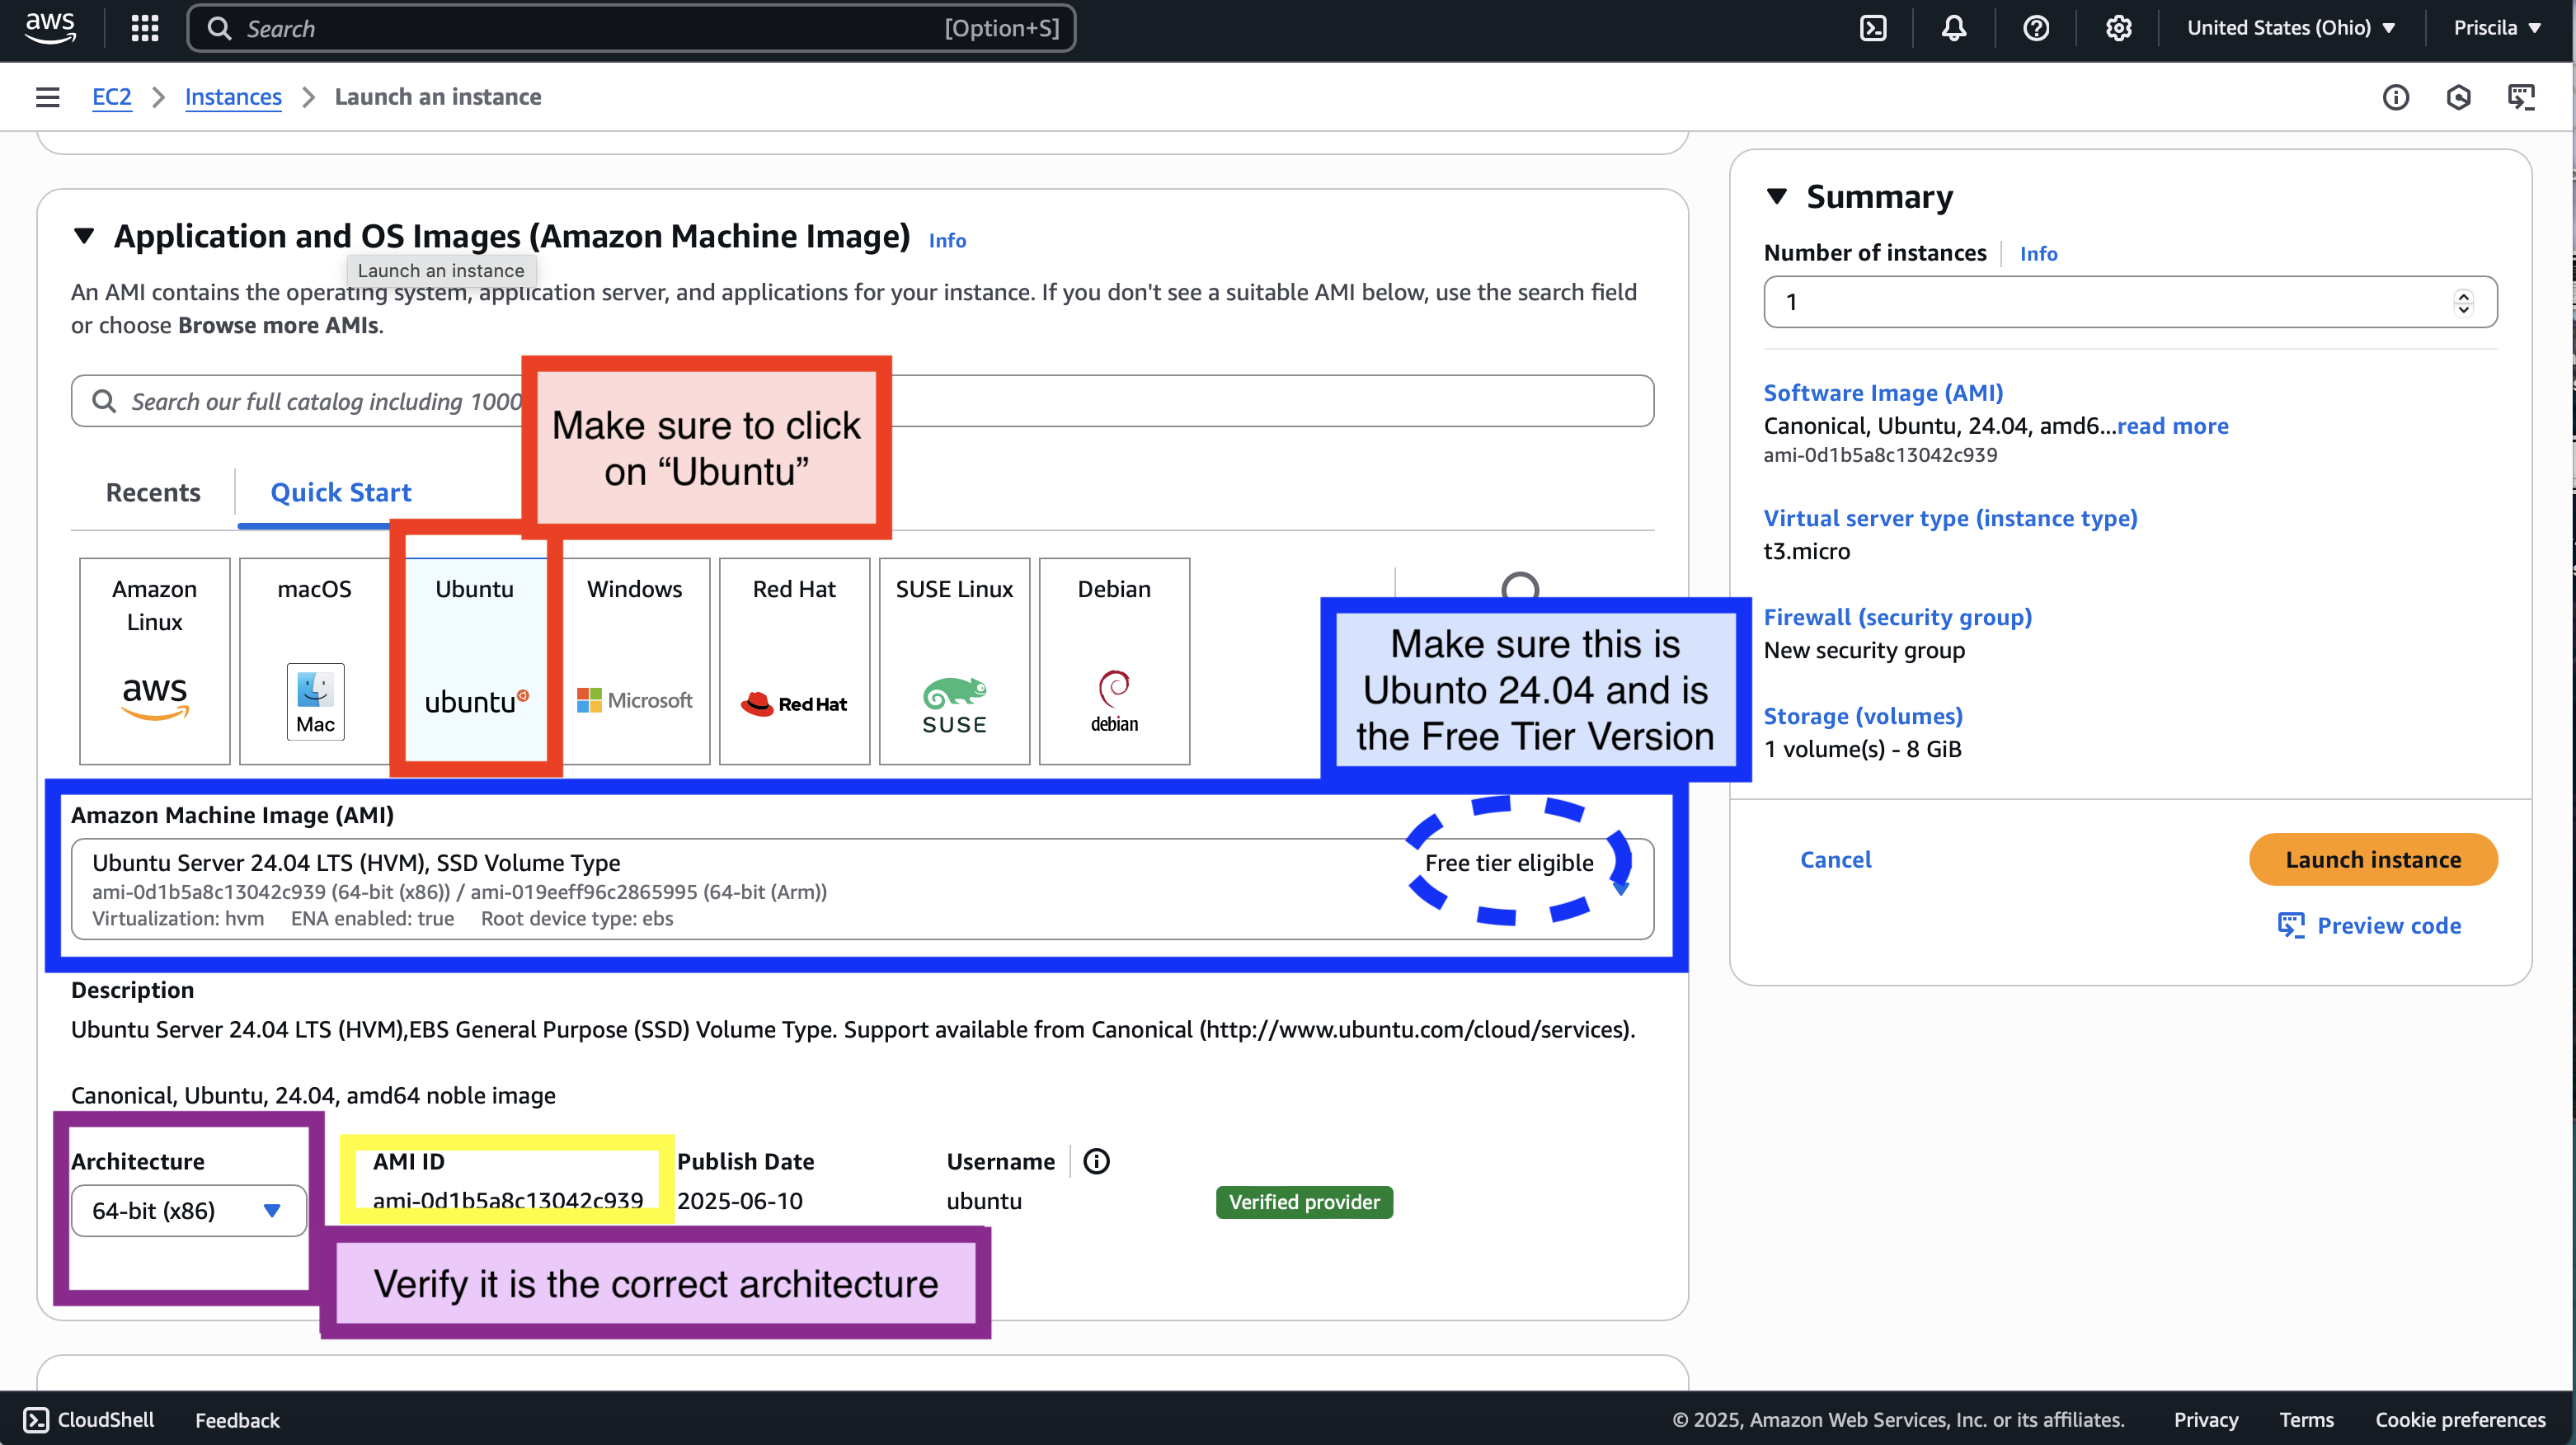The width and height of the screenshot is (2576, 1445).
Task: Open the Architecture 64-bit (x86) dropdown
Action: [x=188, y=1210]
